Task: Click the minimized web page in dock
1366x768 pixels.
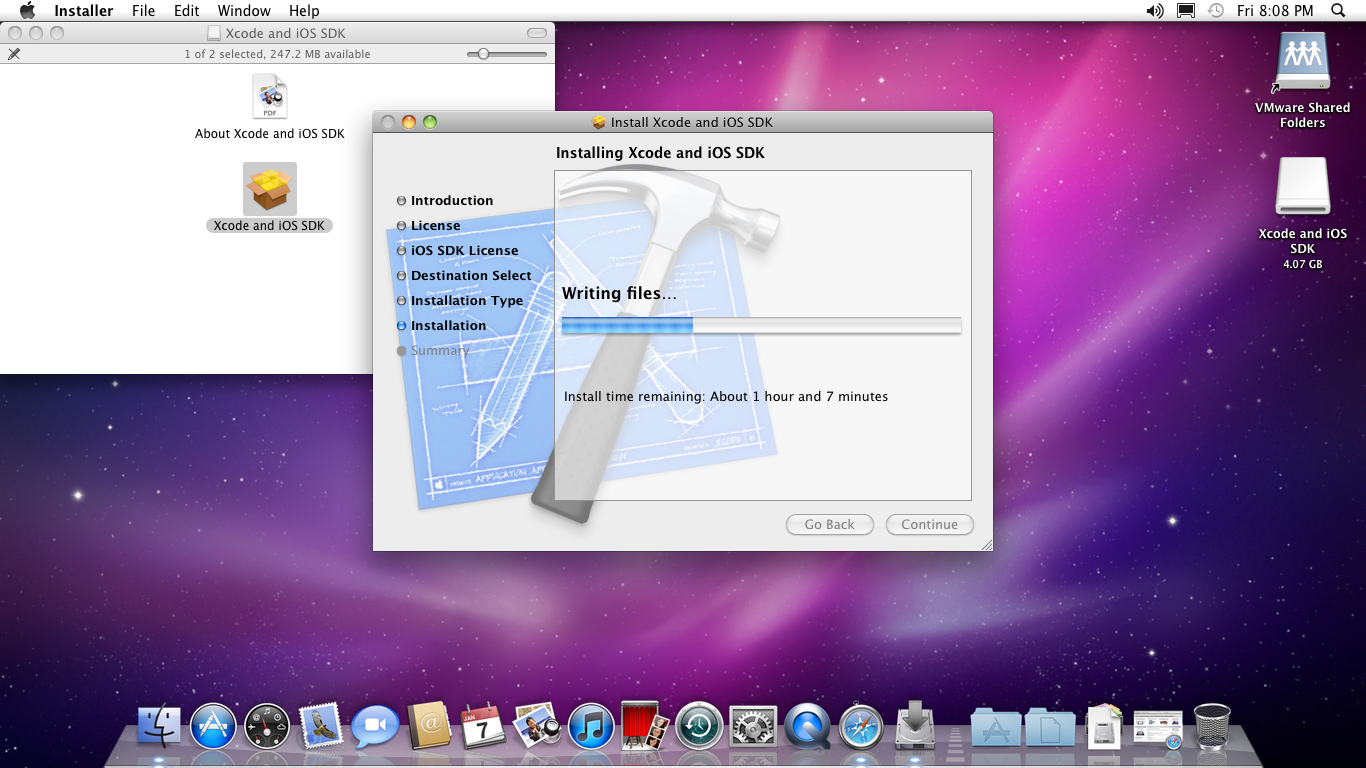Action: click(x=1158, y=728)
